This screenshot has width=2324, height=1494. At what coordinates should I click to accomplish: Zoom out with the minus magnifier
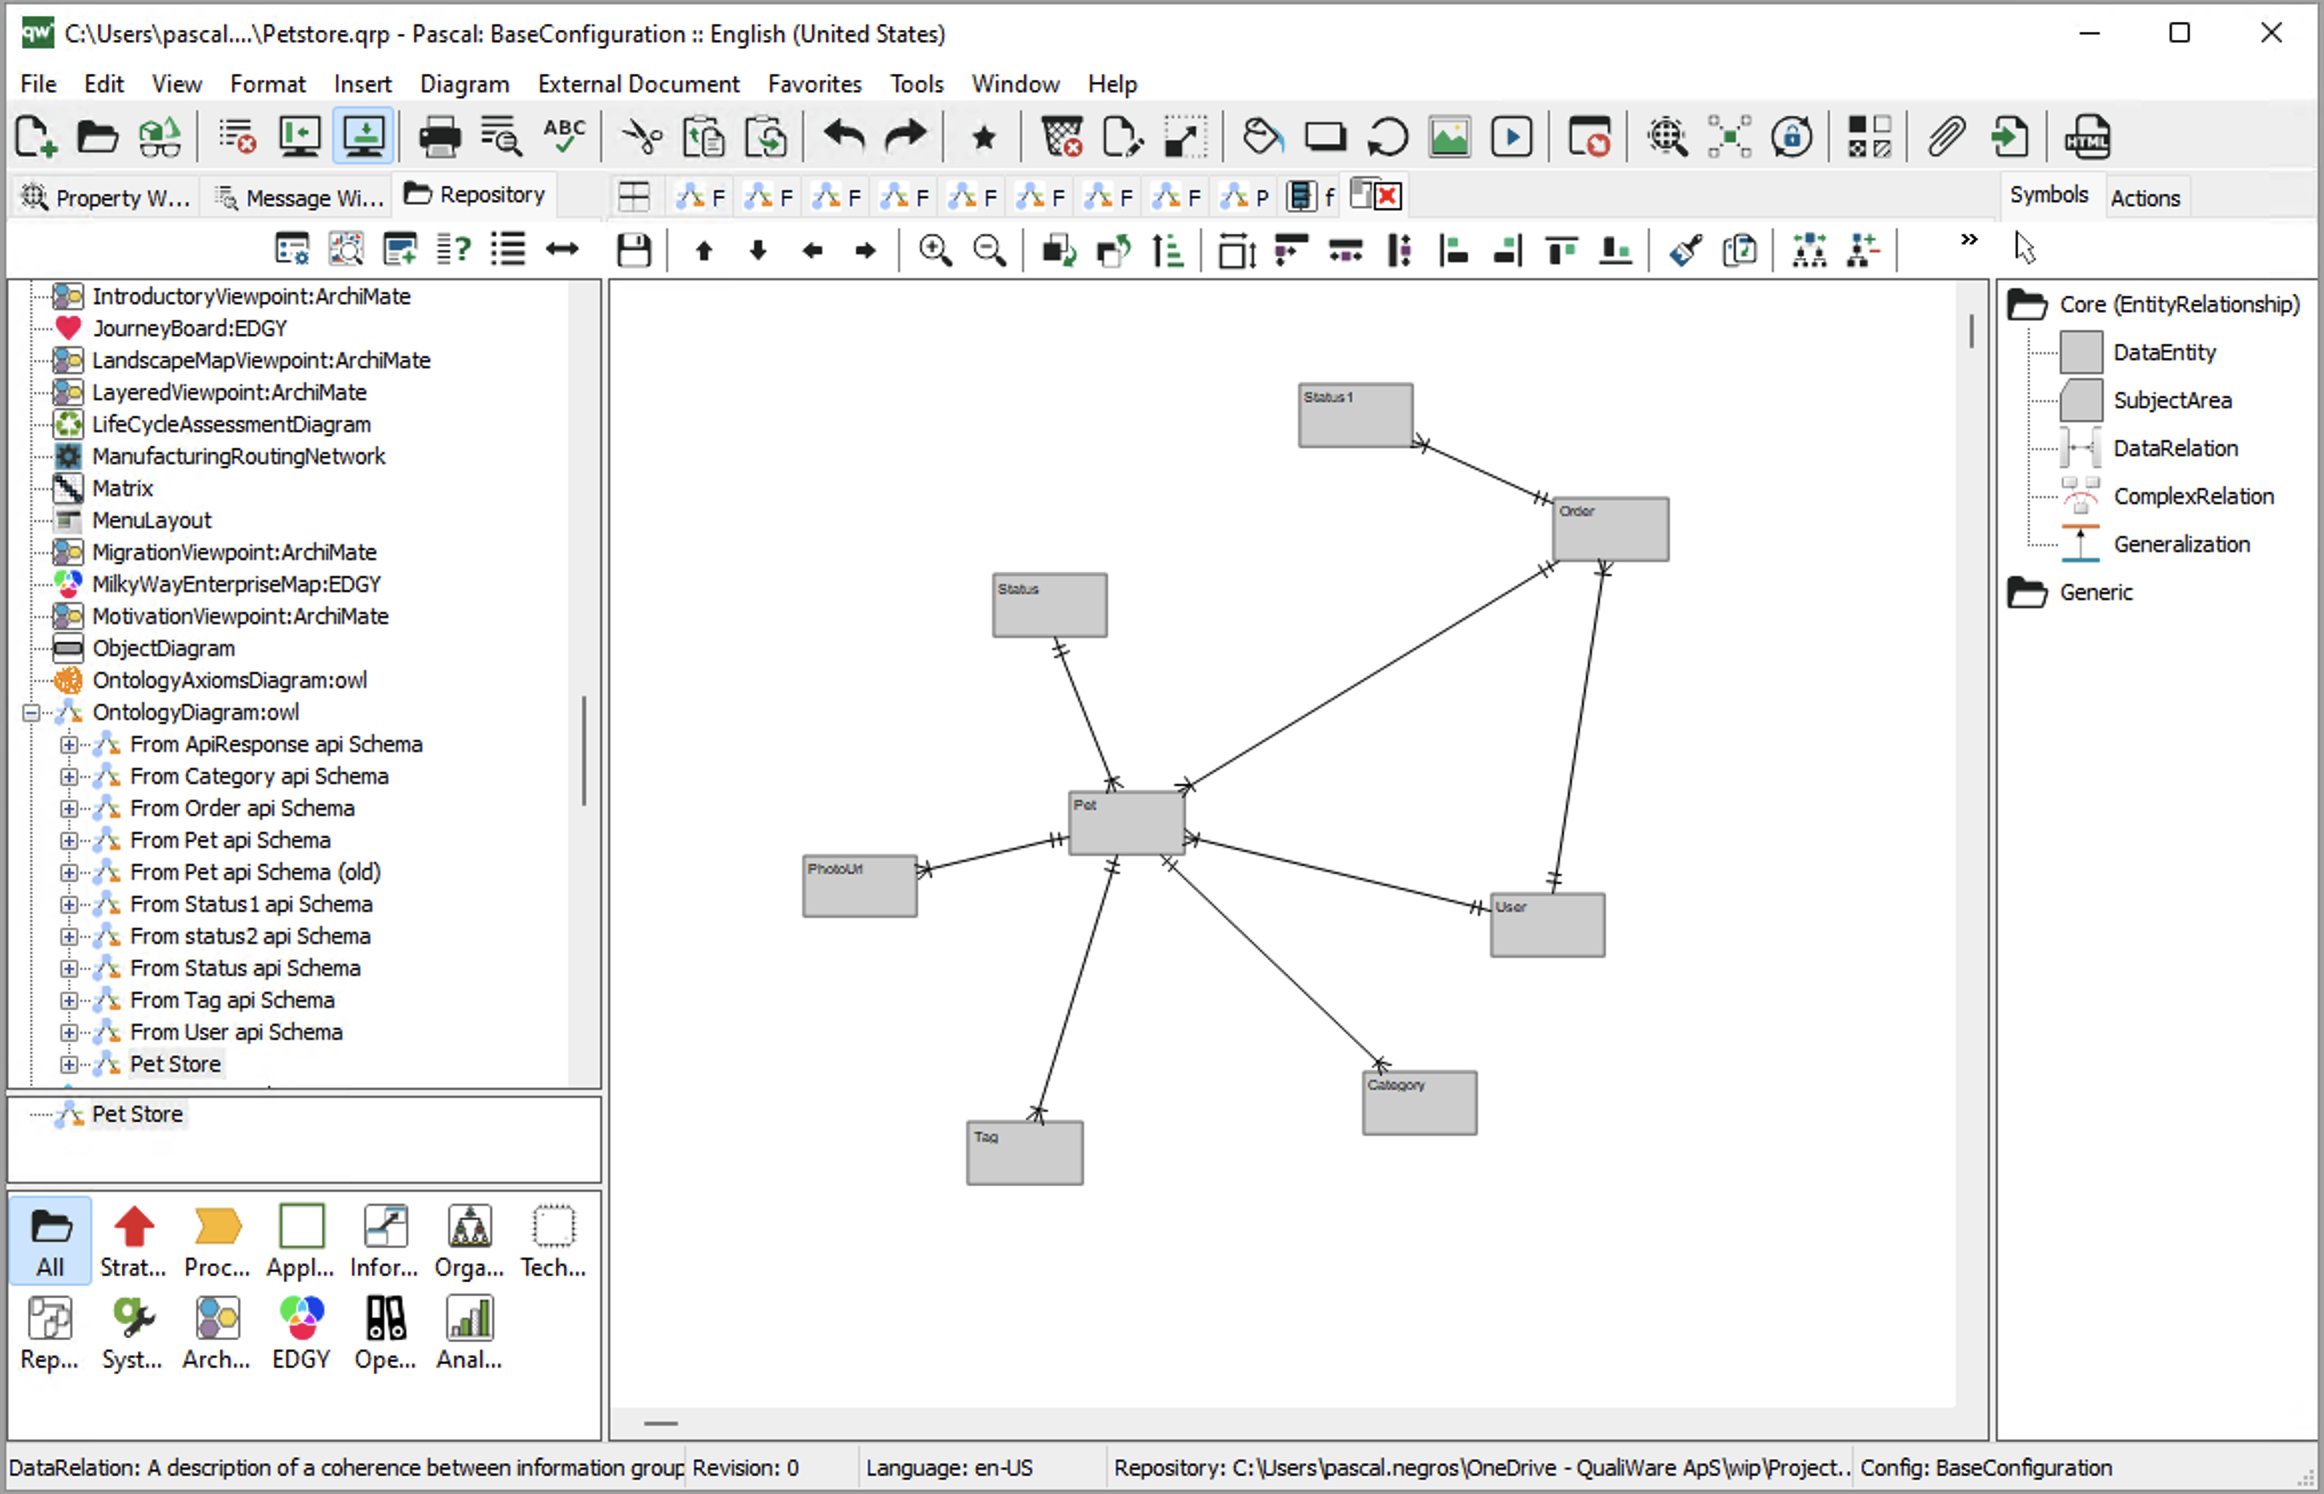pos(990,250)
